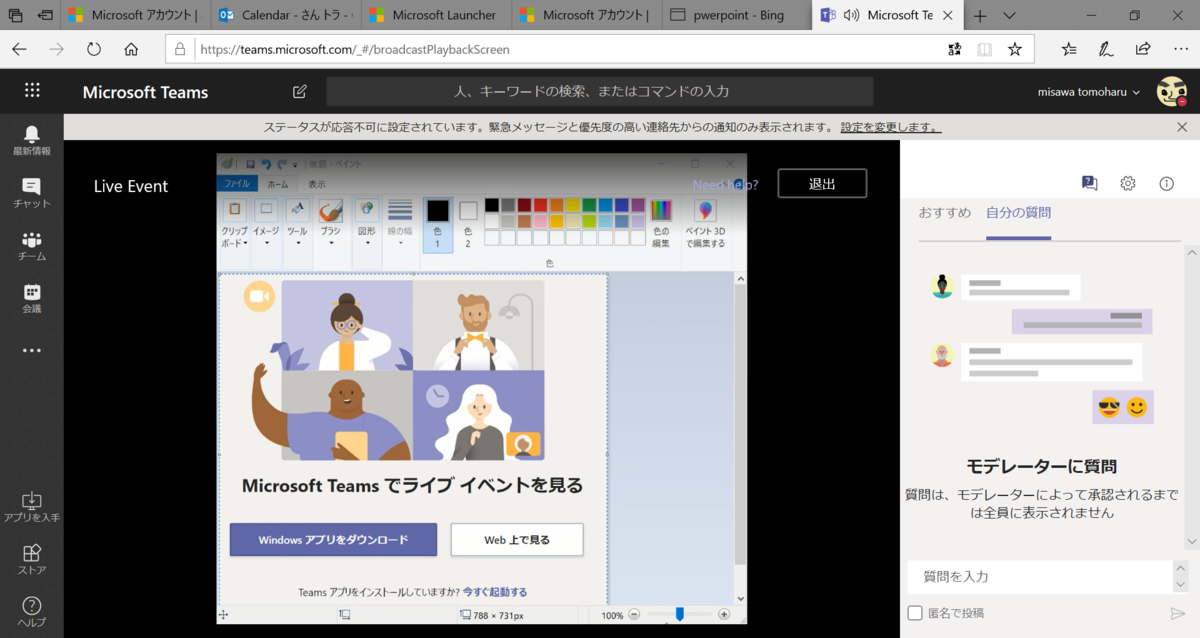Click the Web 上で見る button
This screenshot has height=638, width=1200.
[517, 539]
